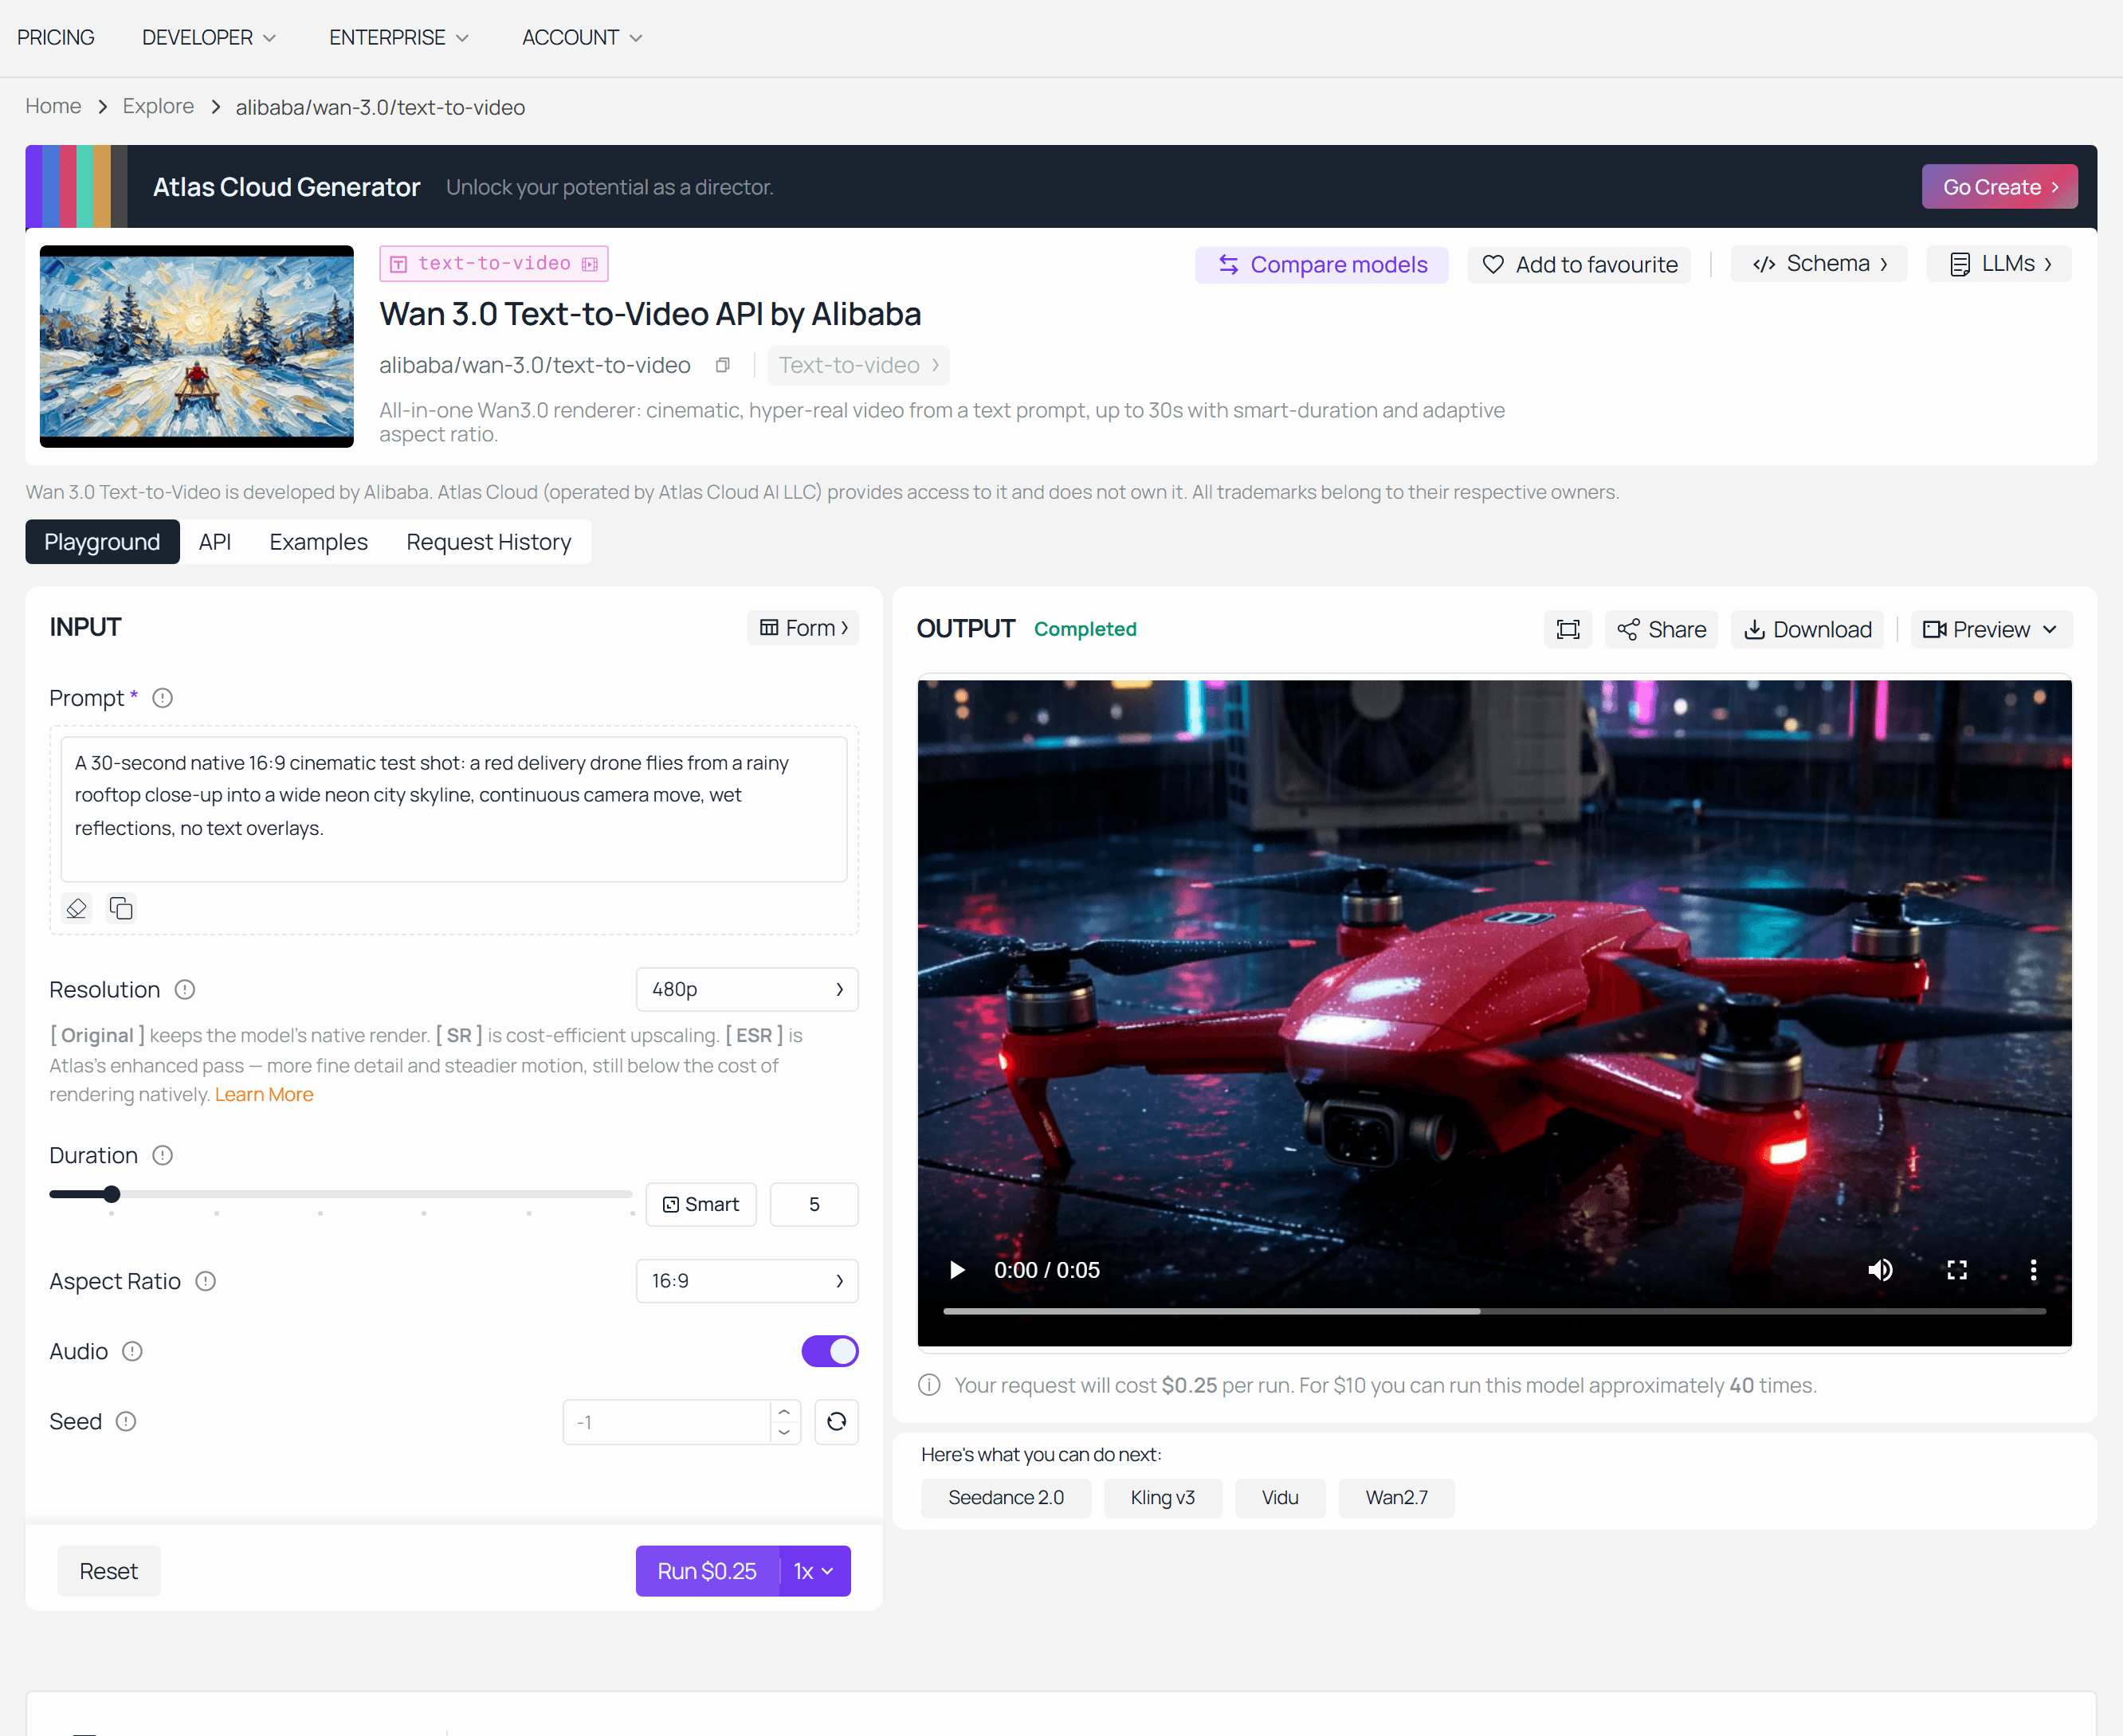
Task: Select the Kling v3 suggestion
Action: [x=1163, y=1498]
